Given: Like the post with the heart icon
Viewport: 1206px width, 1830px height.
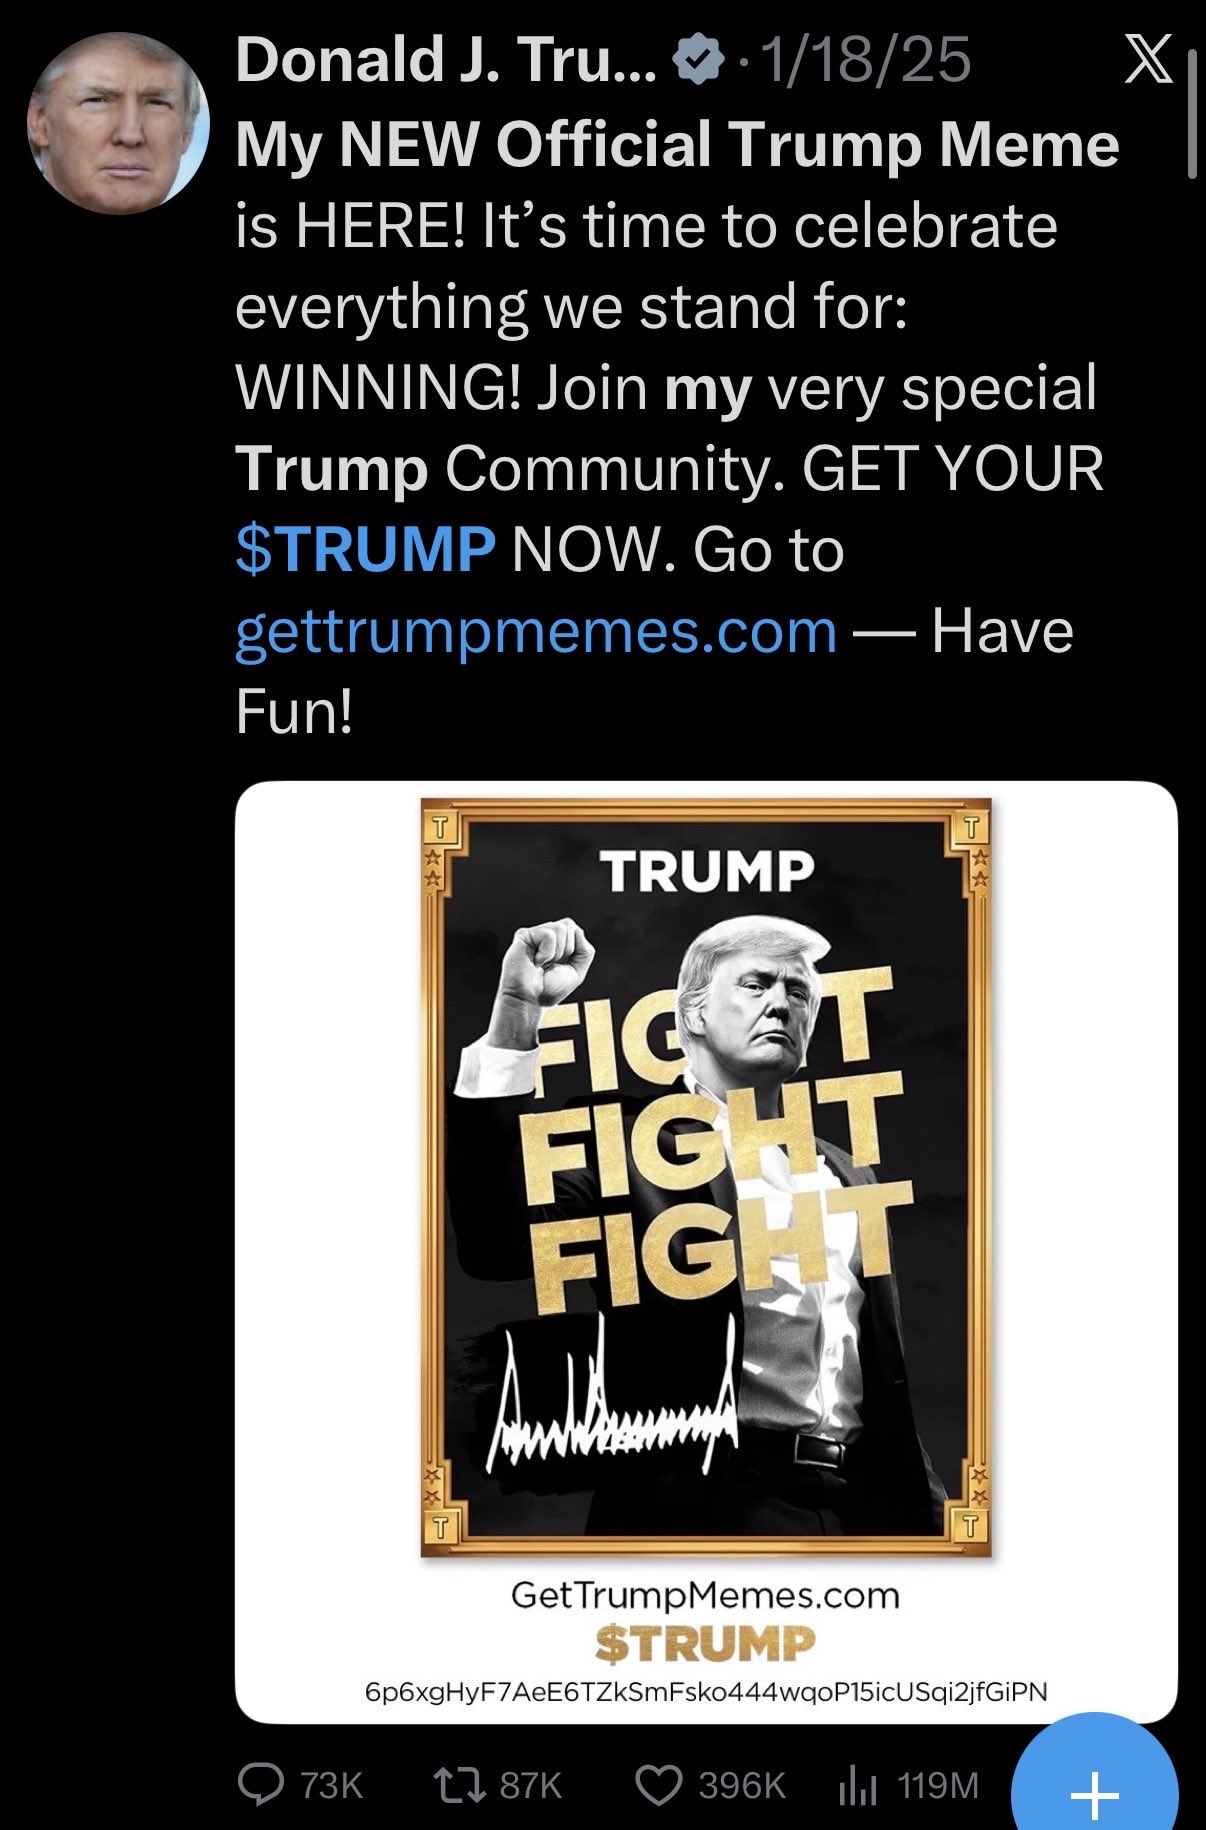Looking at the screenshot, I should (x=659, y=1785).
